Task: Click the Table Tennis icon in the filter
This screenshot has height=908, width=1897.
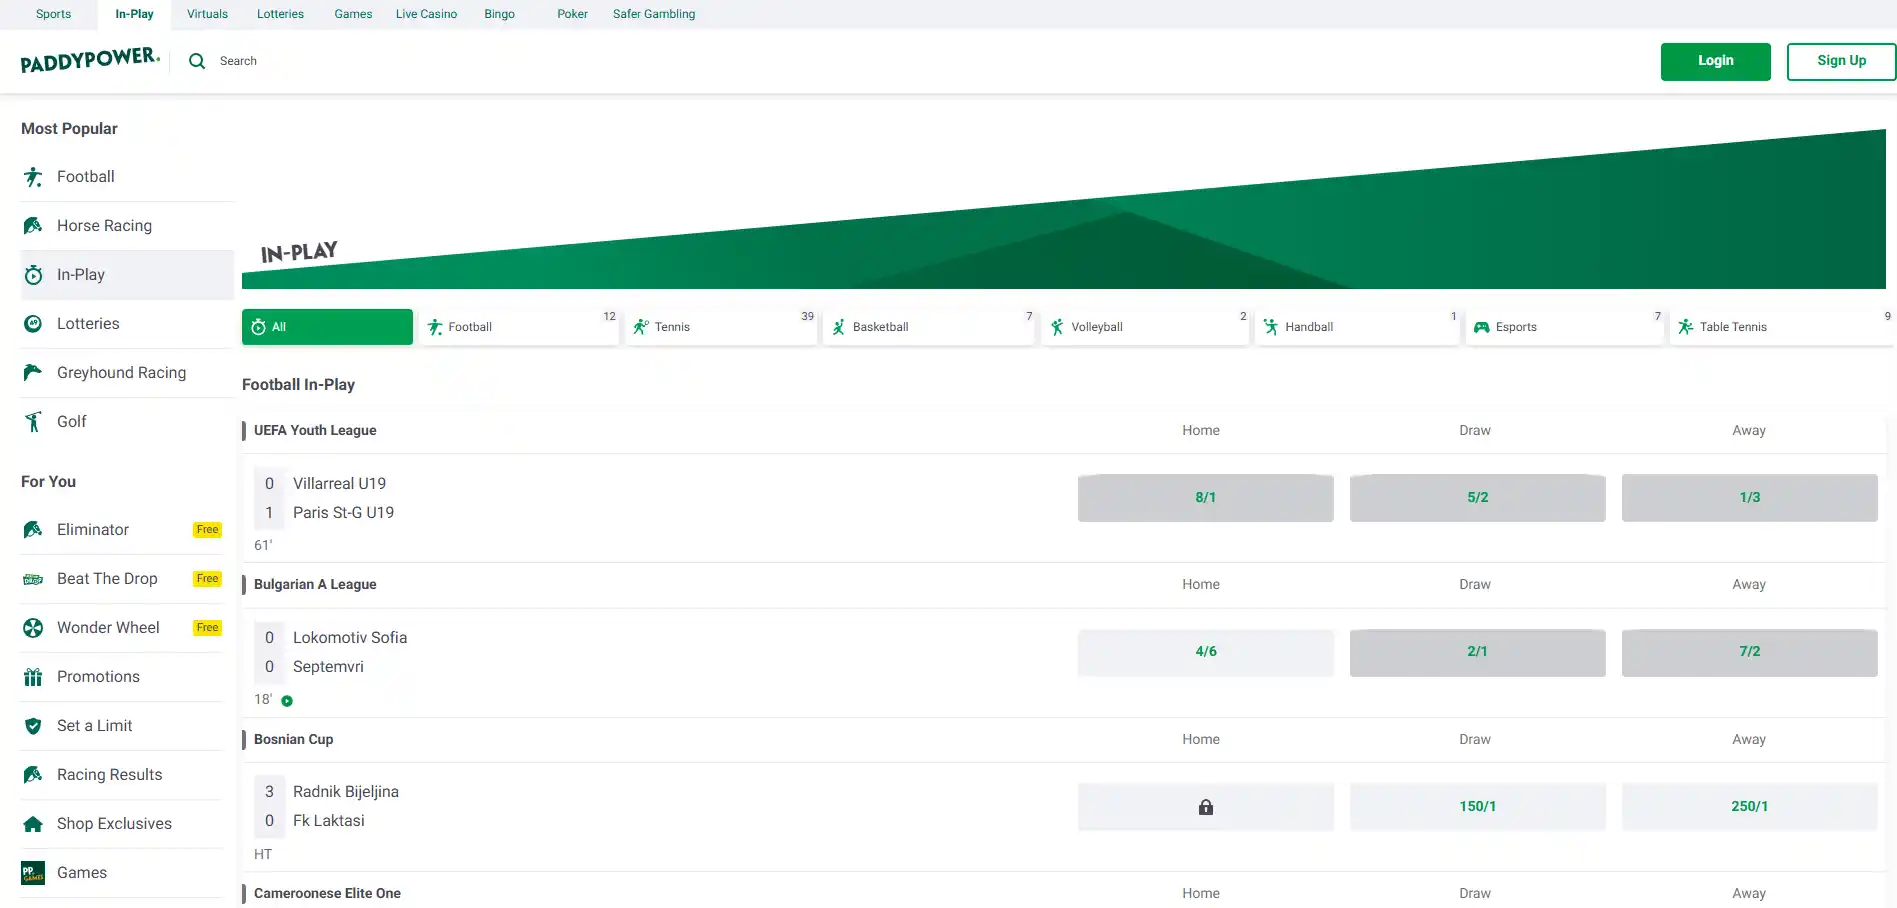Action: tap(1686, 327)
